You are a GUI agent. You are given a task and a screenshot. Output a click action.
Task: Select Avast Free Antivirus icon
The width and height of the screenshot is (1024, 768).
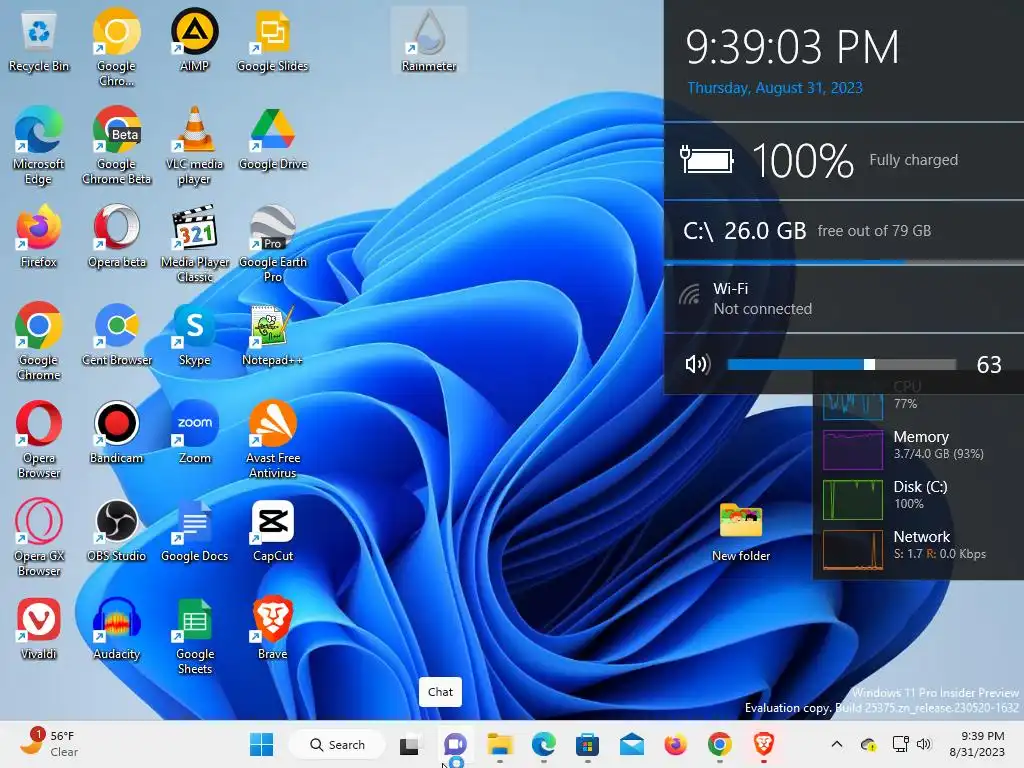tap(272, 441)
